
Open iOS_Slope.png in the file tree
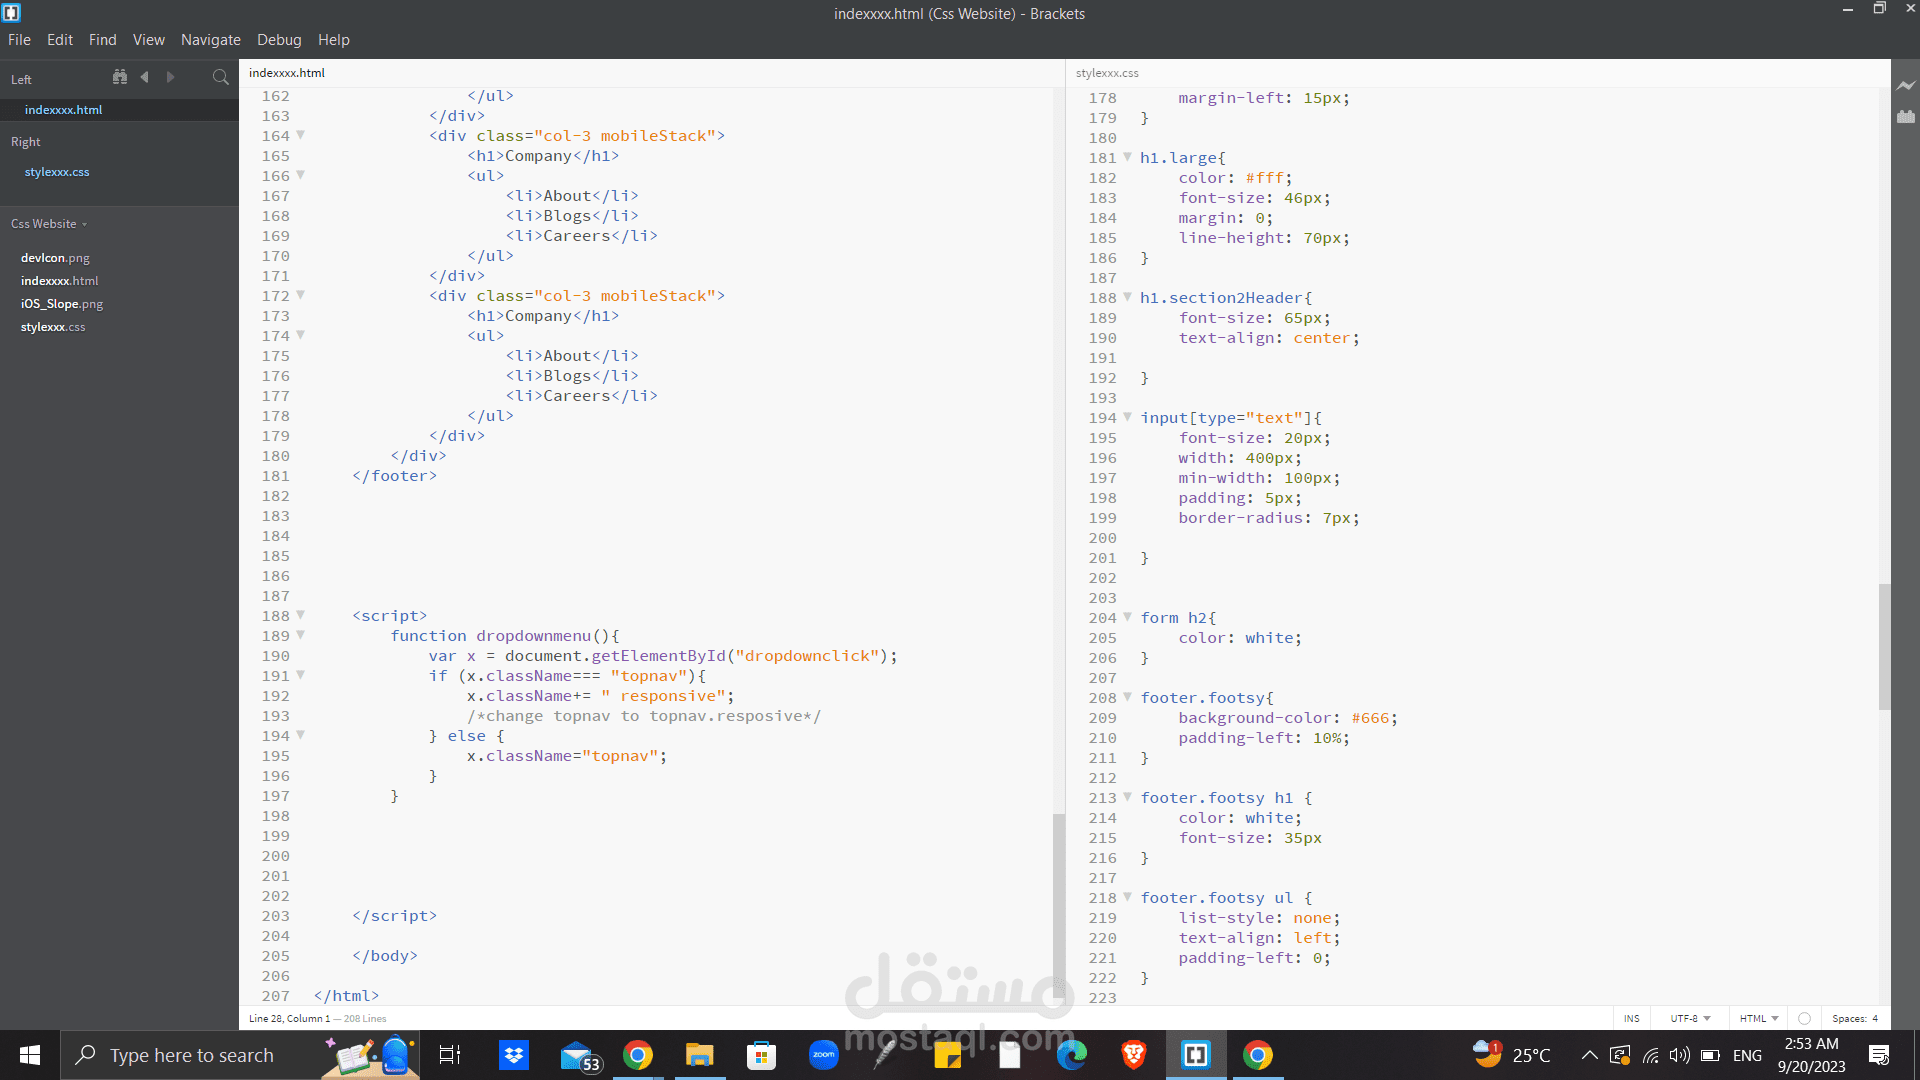point(62,304)
